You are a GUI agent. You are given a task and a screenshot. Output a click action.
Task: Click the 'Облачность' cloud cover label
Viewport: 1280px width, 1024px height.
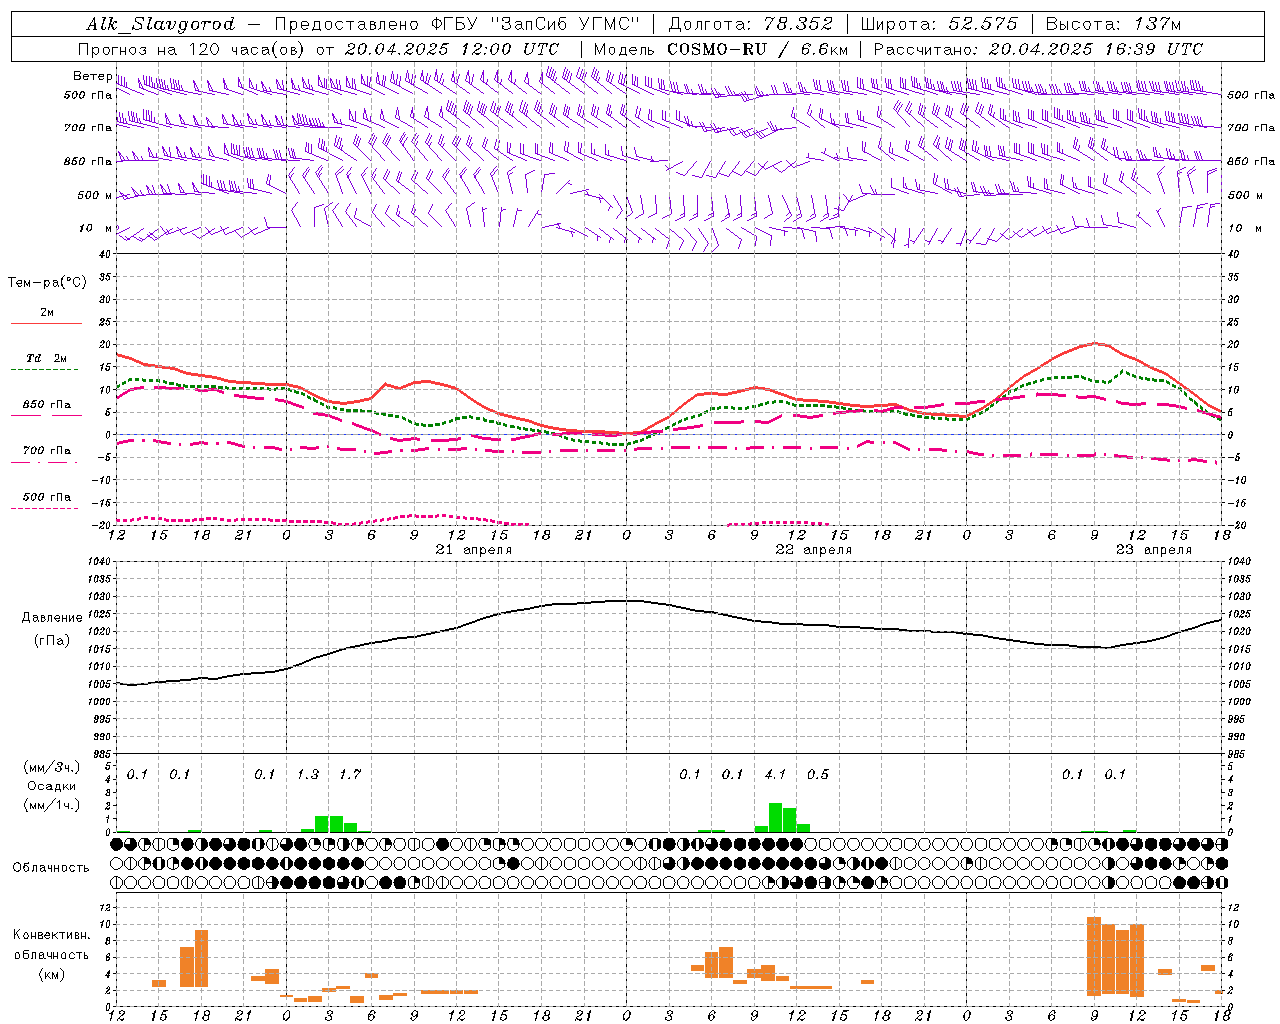pos(51,867)
